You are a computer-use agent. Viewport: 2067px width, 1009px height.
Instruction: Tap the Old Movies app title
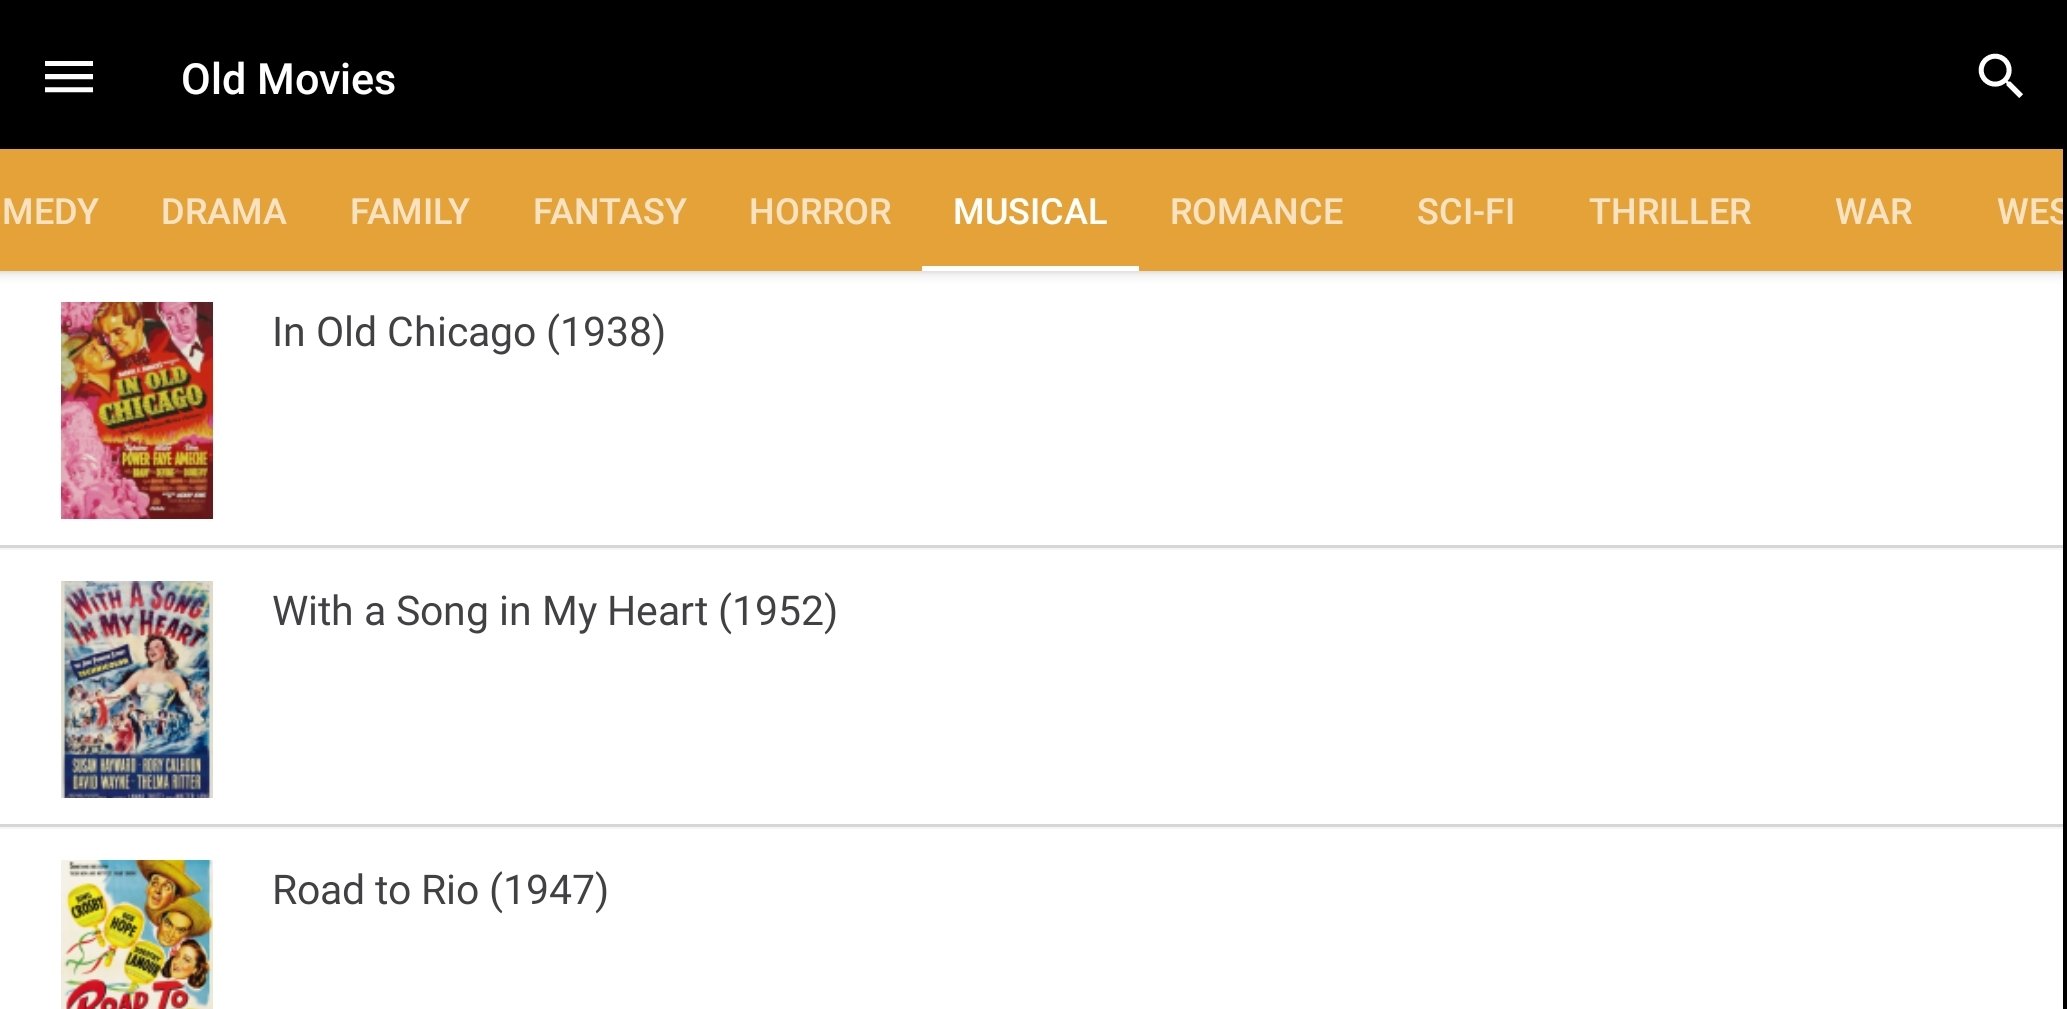click(288, 79)
